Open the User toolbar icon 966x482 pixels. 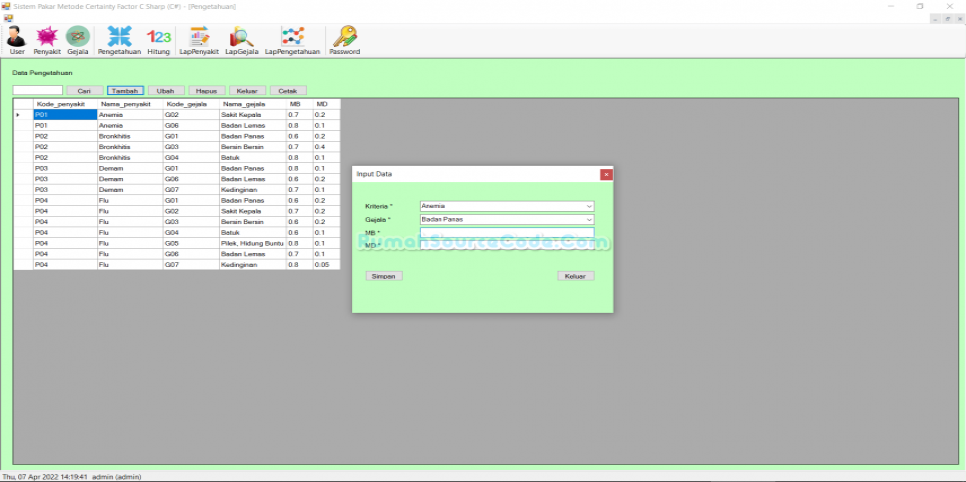16,39
